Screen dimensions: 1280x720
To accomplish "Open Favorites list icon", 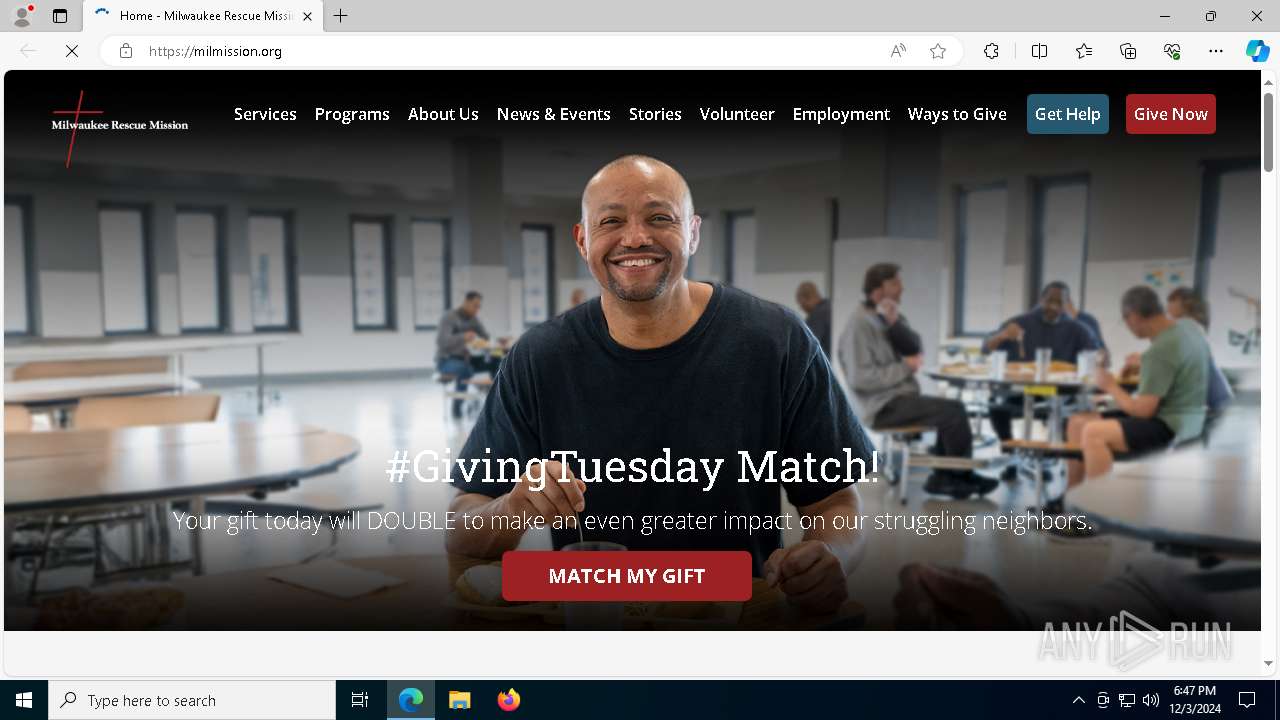I will 1084,51.
